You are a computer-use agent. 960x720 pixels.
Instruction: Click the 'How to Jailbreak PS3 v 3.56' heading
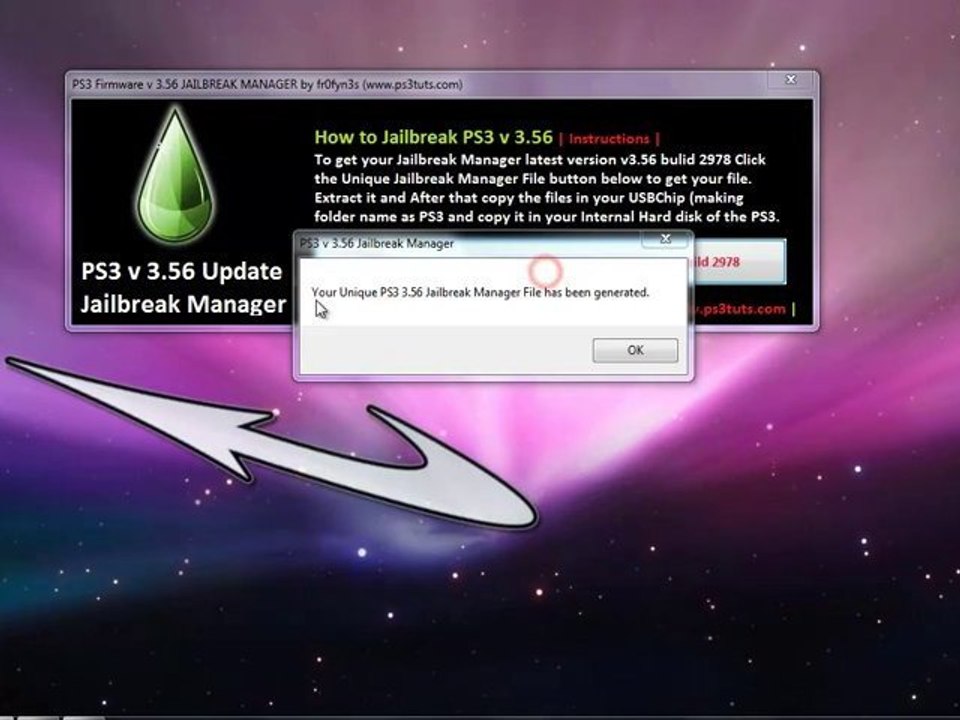point(433,137)
